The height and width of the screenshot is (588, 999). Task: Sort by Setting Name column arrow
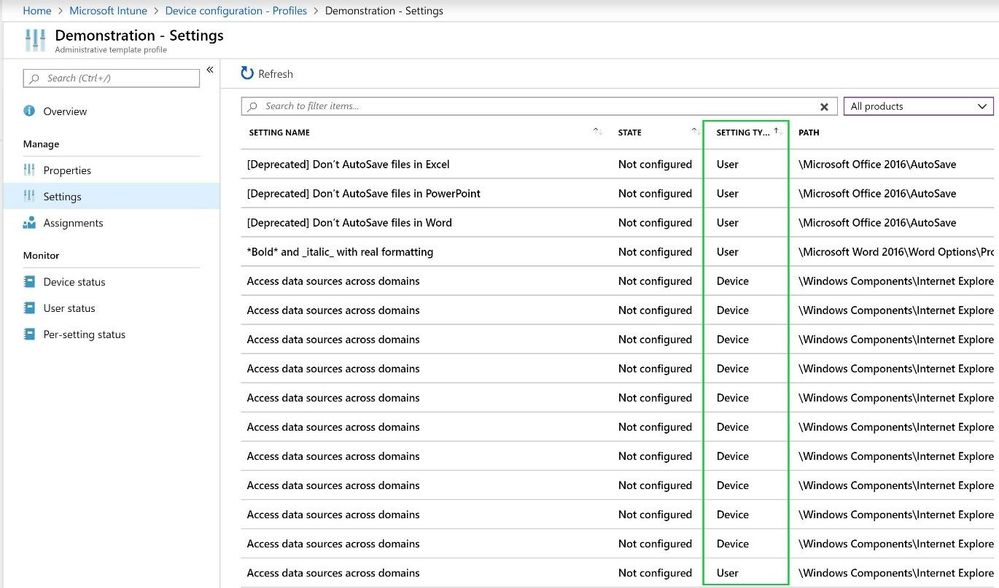[596, 131]
